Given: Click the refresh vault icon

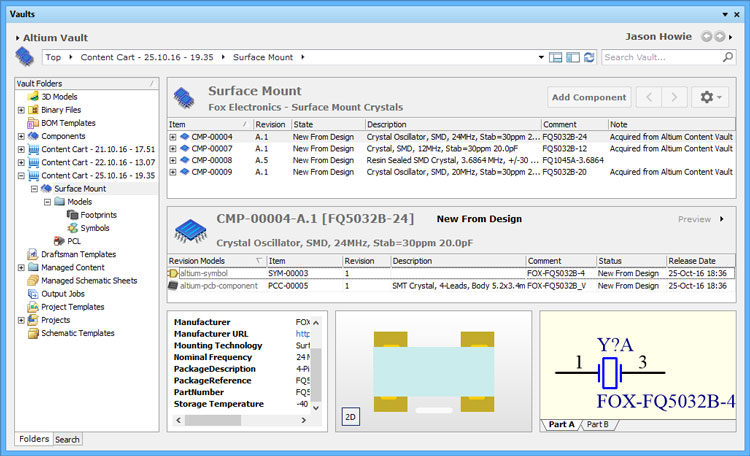Looking at the screenshot, I should 589,58.
